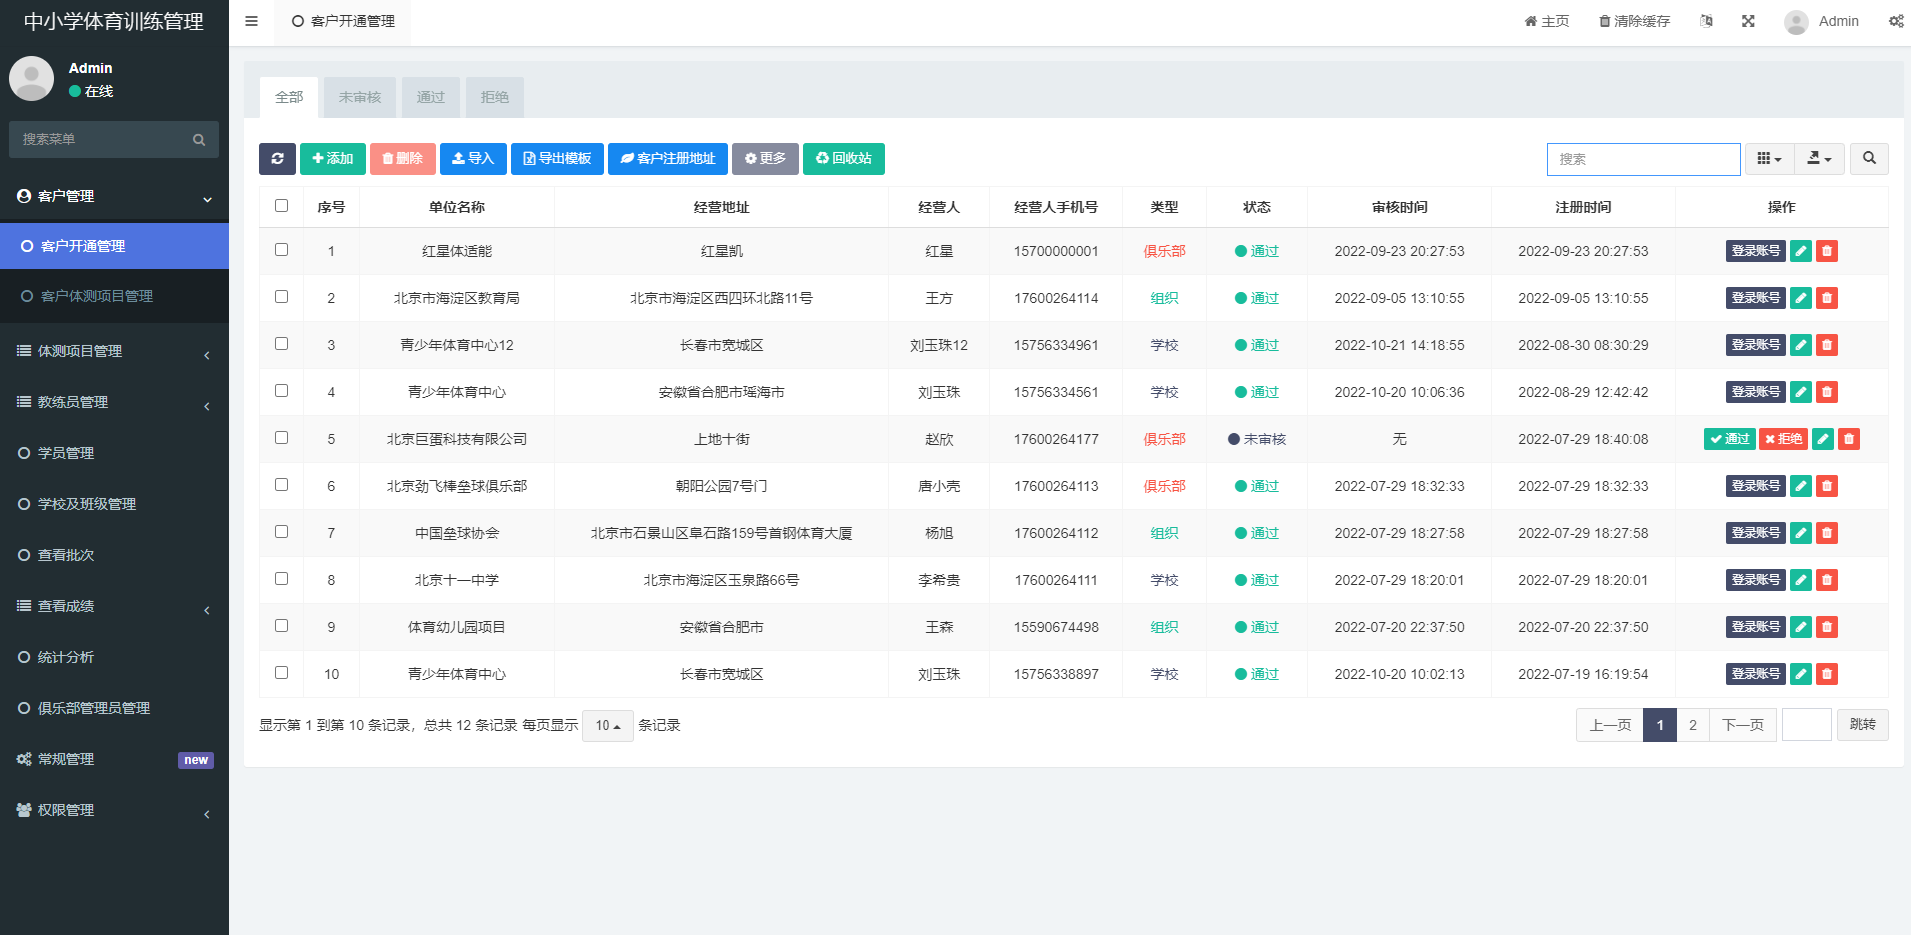Click the red trash icon for 中国垒球协会
Viewport: 1911px width, 935px height.
pos(1826,533)
